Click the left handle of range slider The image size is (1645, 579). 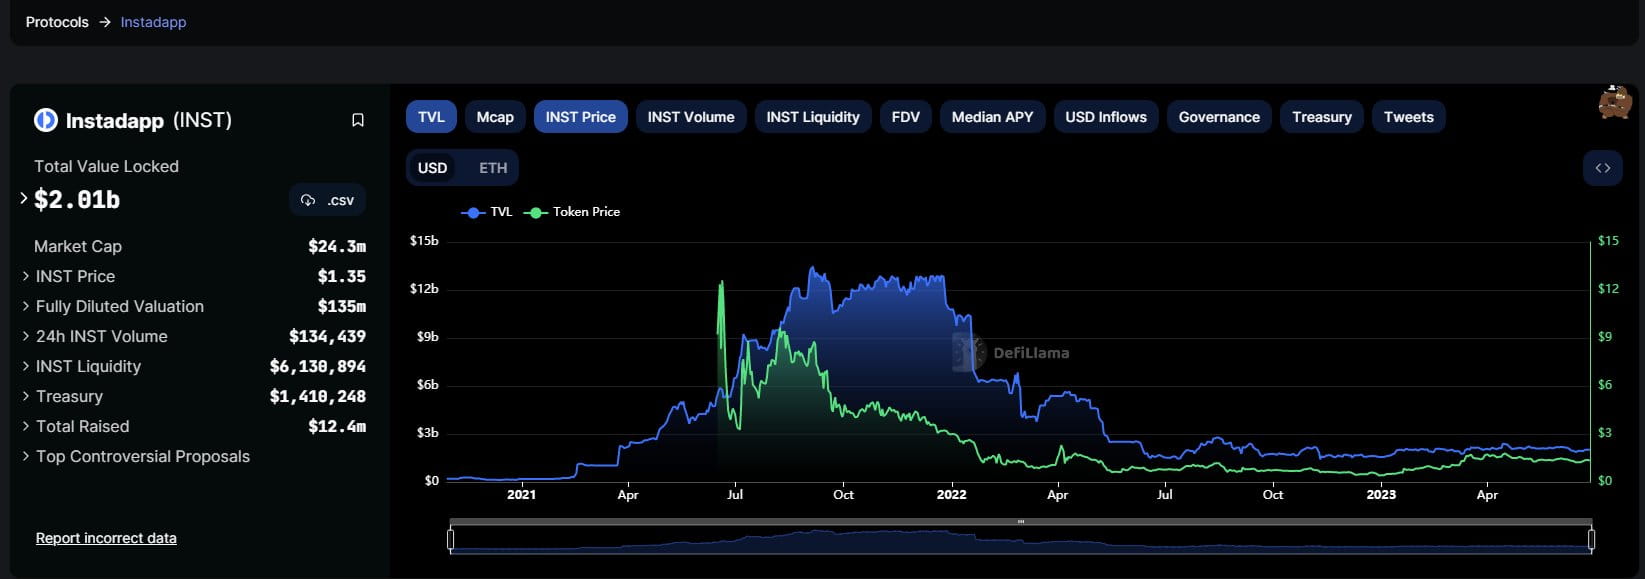point(451,540)
